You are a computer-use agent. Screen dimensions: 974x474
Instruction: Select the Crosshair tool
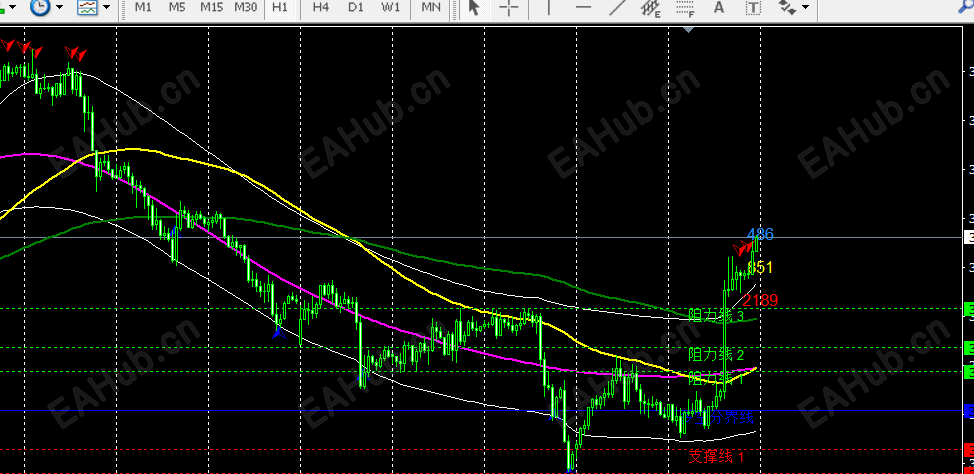click(509, 7)
